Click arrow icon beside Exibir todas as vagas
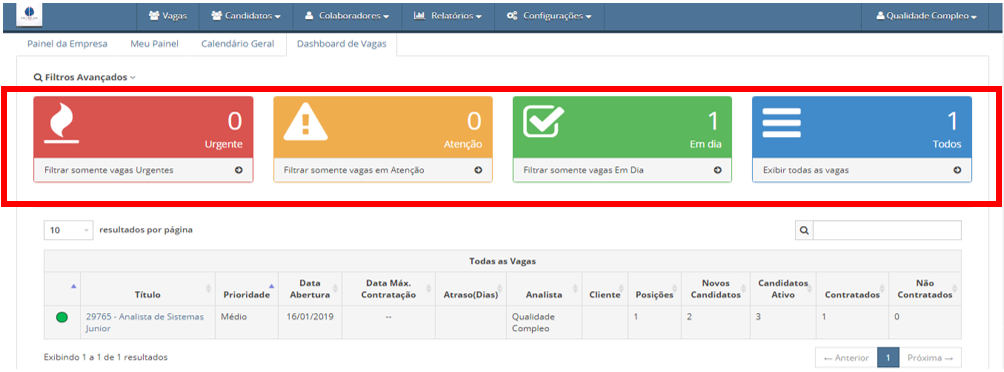The height and width of the screenshot is (372, 1004). pos(957,170)
